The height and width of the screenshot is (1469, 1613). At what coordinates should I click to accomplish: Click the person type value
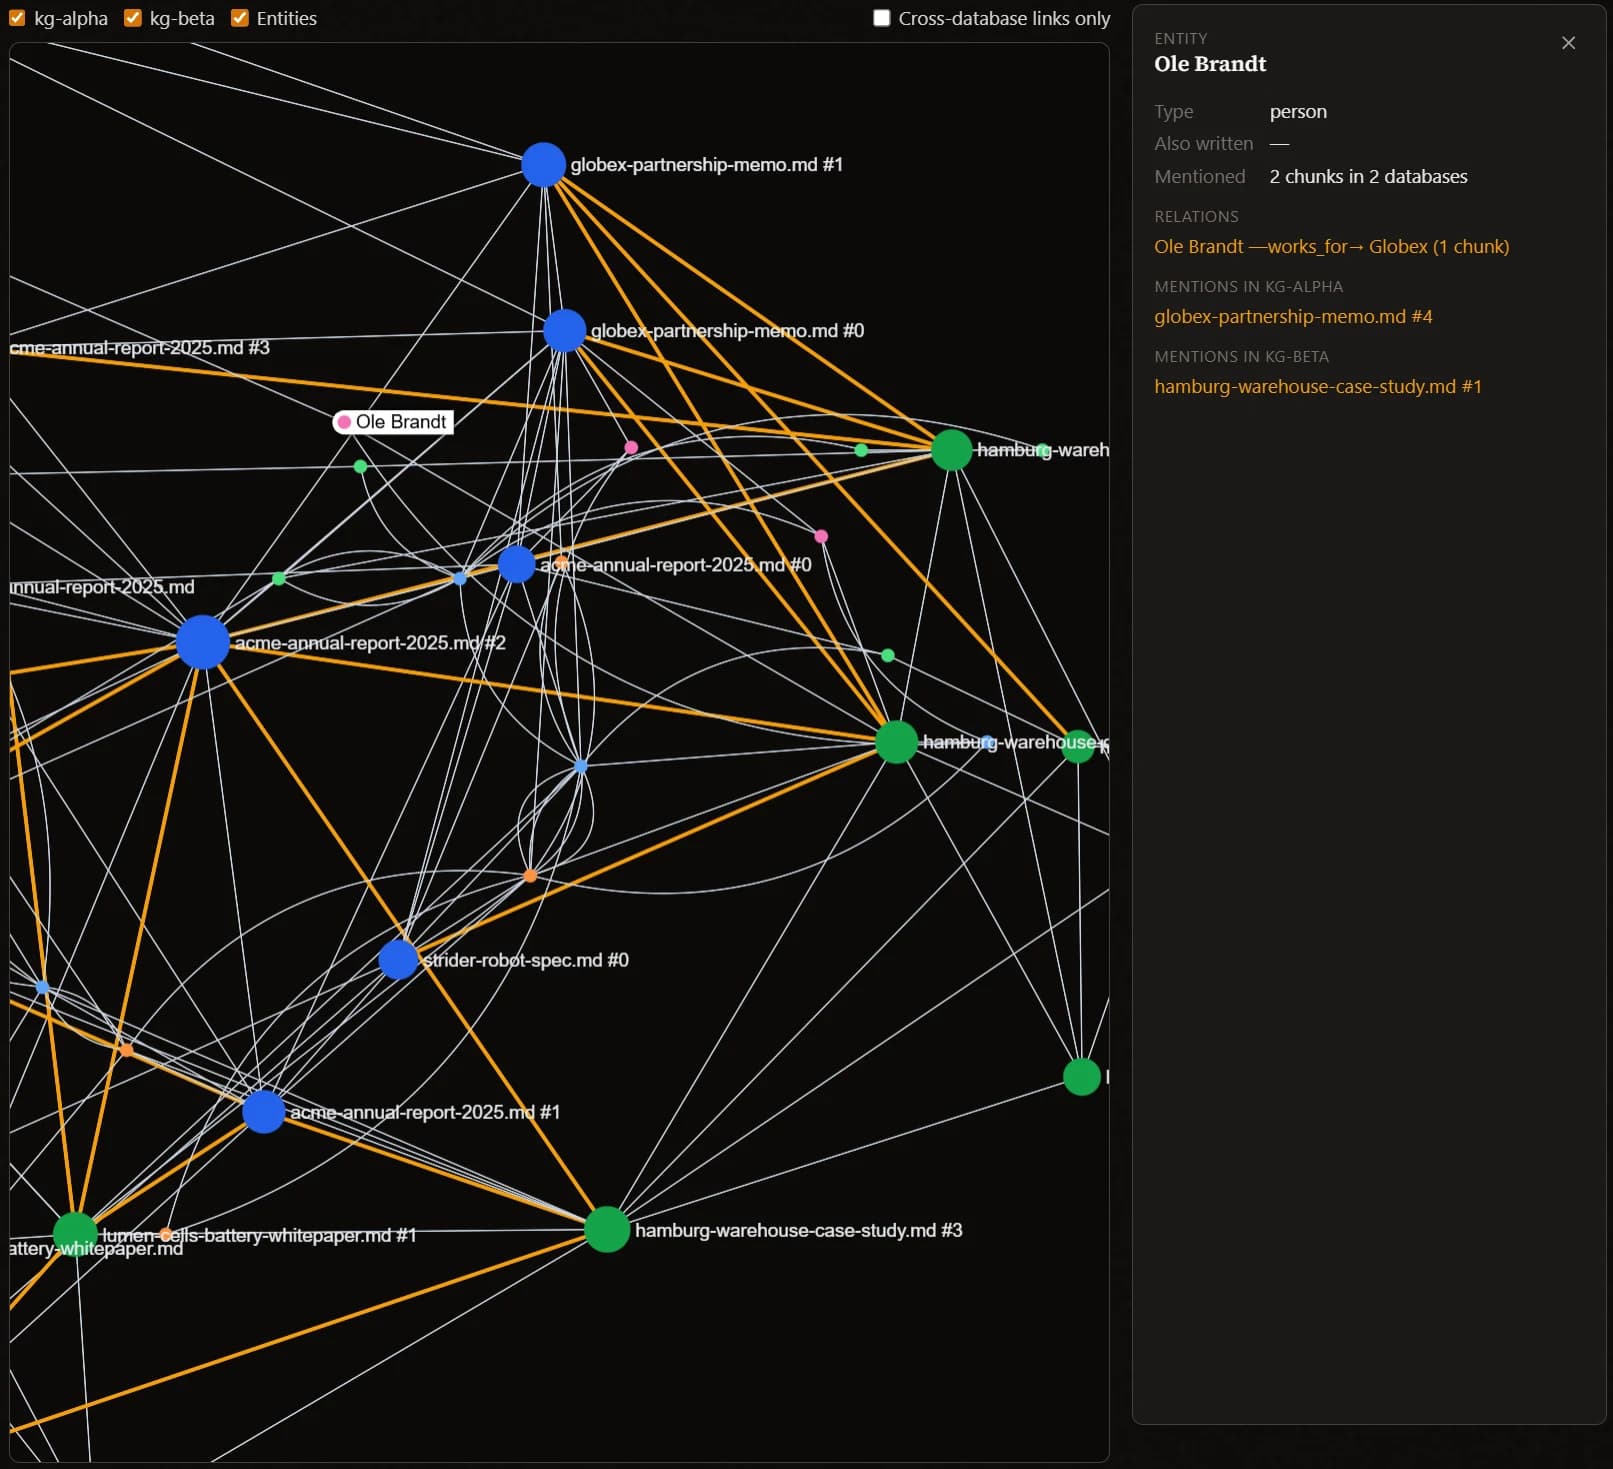point(1298,111)
